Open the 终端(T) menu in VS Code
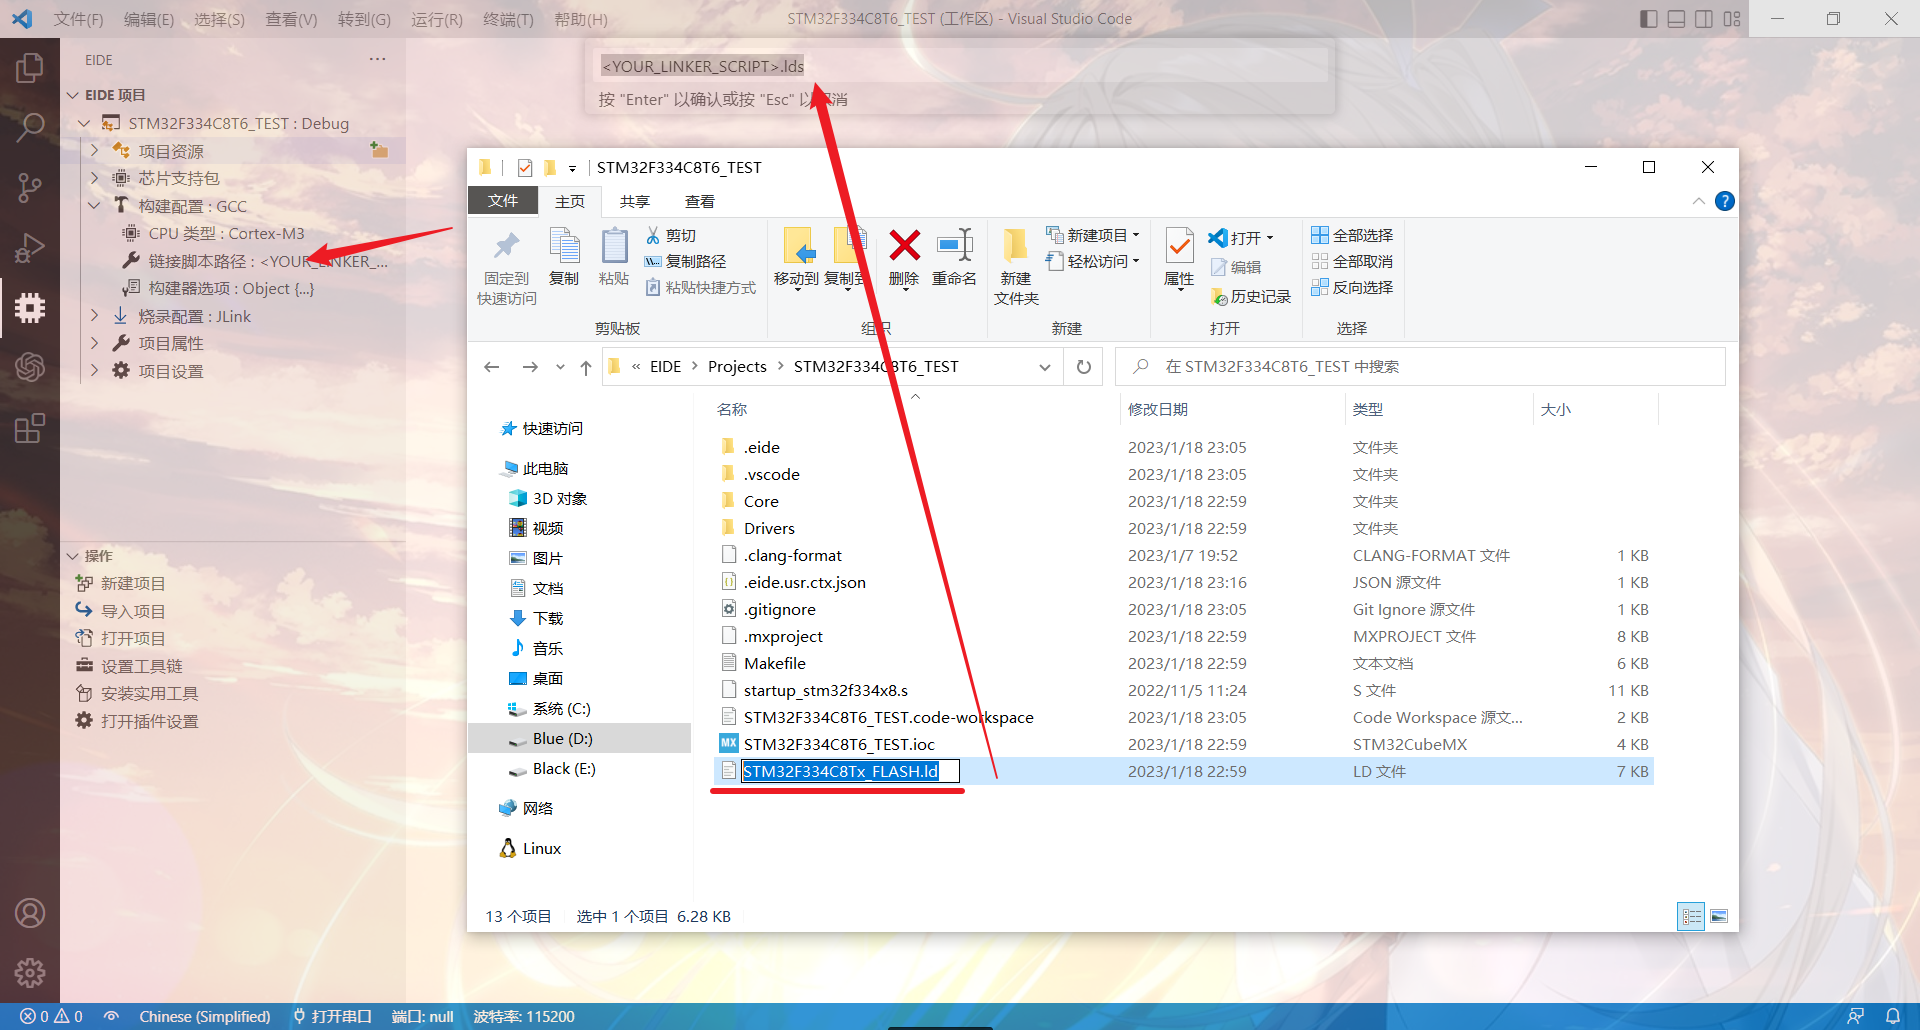Image resolution: width=1920 pixels, height=1030 pixels. pos(508,19)
